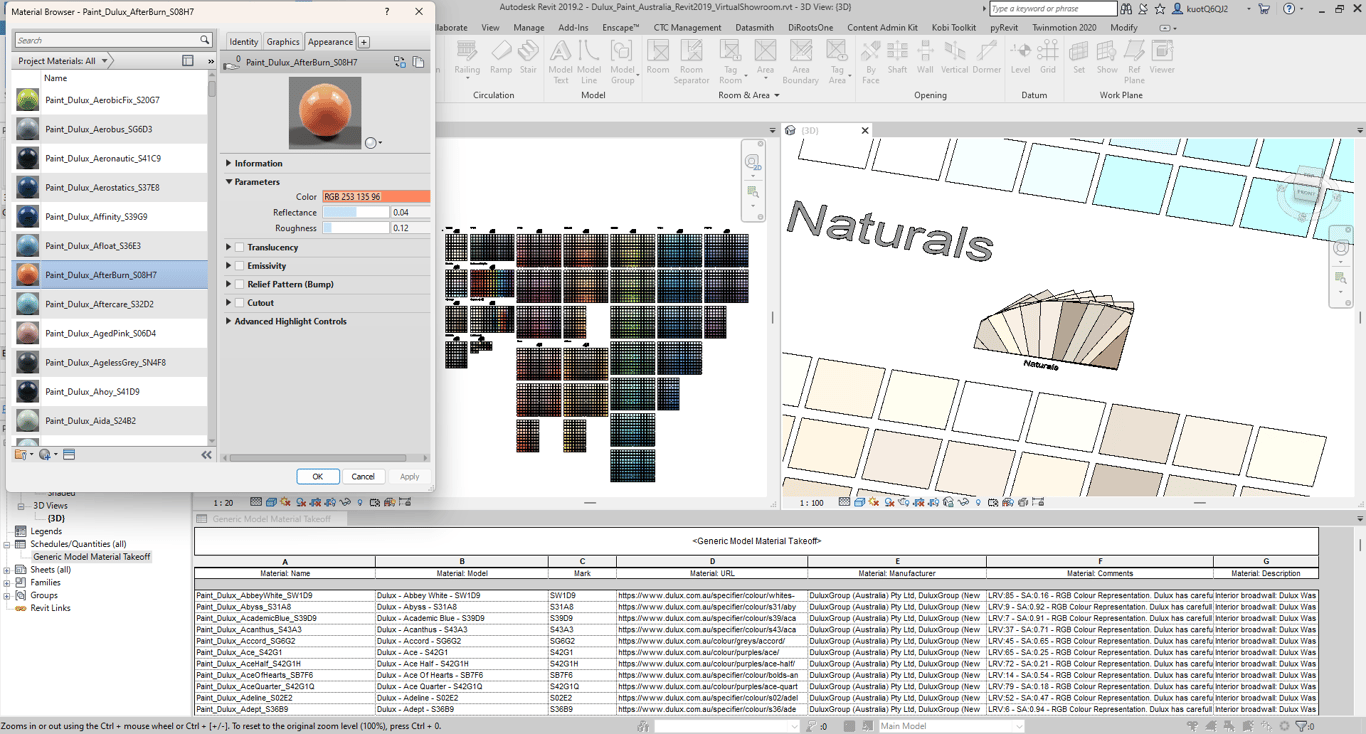Image resolution: width=1366 pixels, height=734 pixels.
Task: Click the search magnifier in Material Browser
Action: click(205, 41)
